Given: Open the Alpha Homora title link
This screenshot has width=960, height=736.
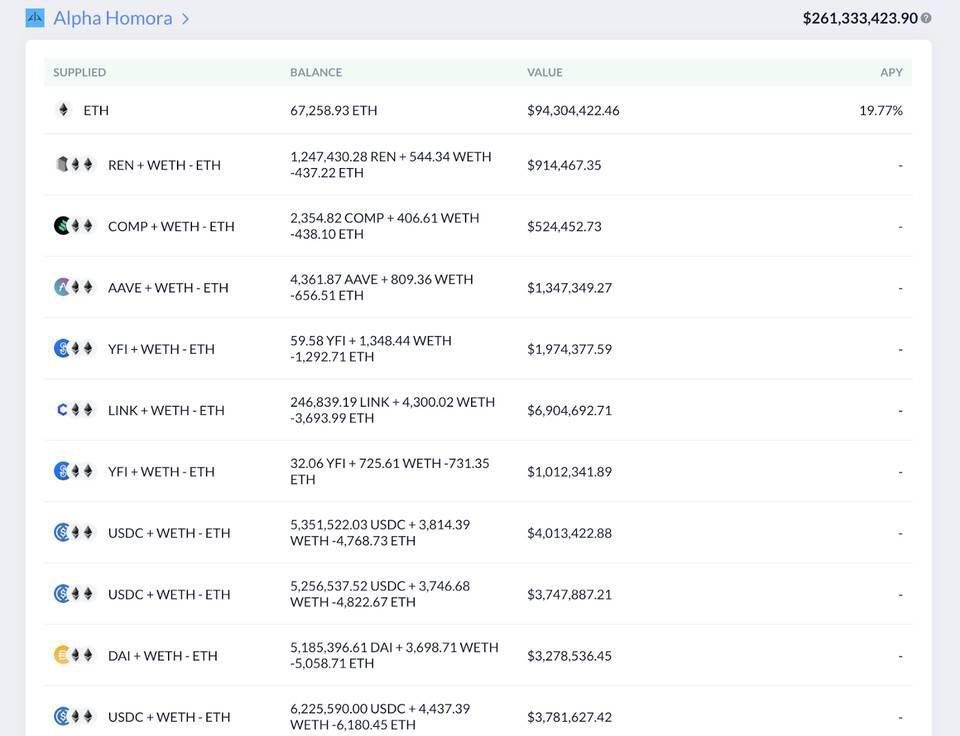Looking at the screenshot, I should click(112, 18).
